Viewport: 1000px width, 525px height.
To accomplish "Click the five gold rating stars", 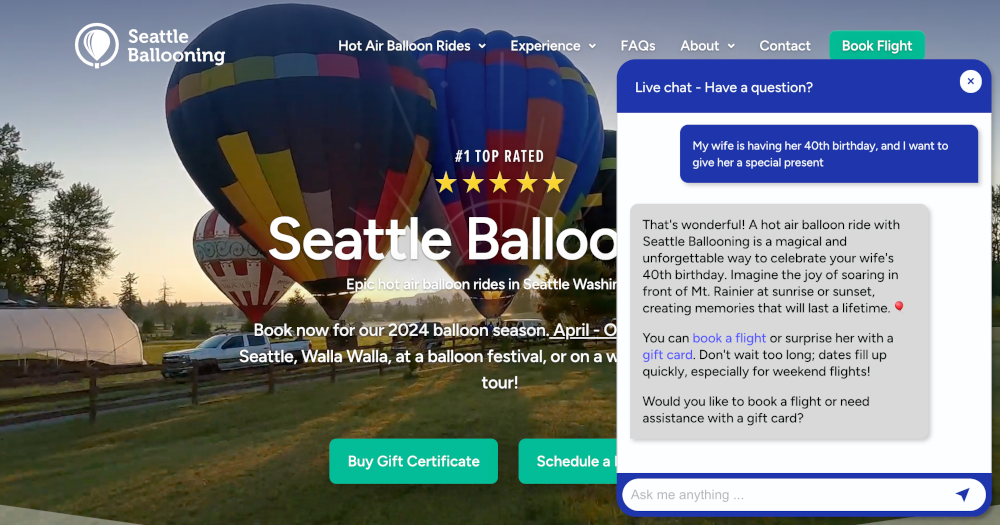I will coord(499,183).
